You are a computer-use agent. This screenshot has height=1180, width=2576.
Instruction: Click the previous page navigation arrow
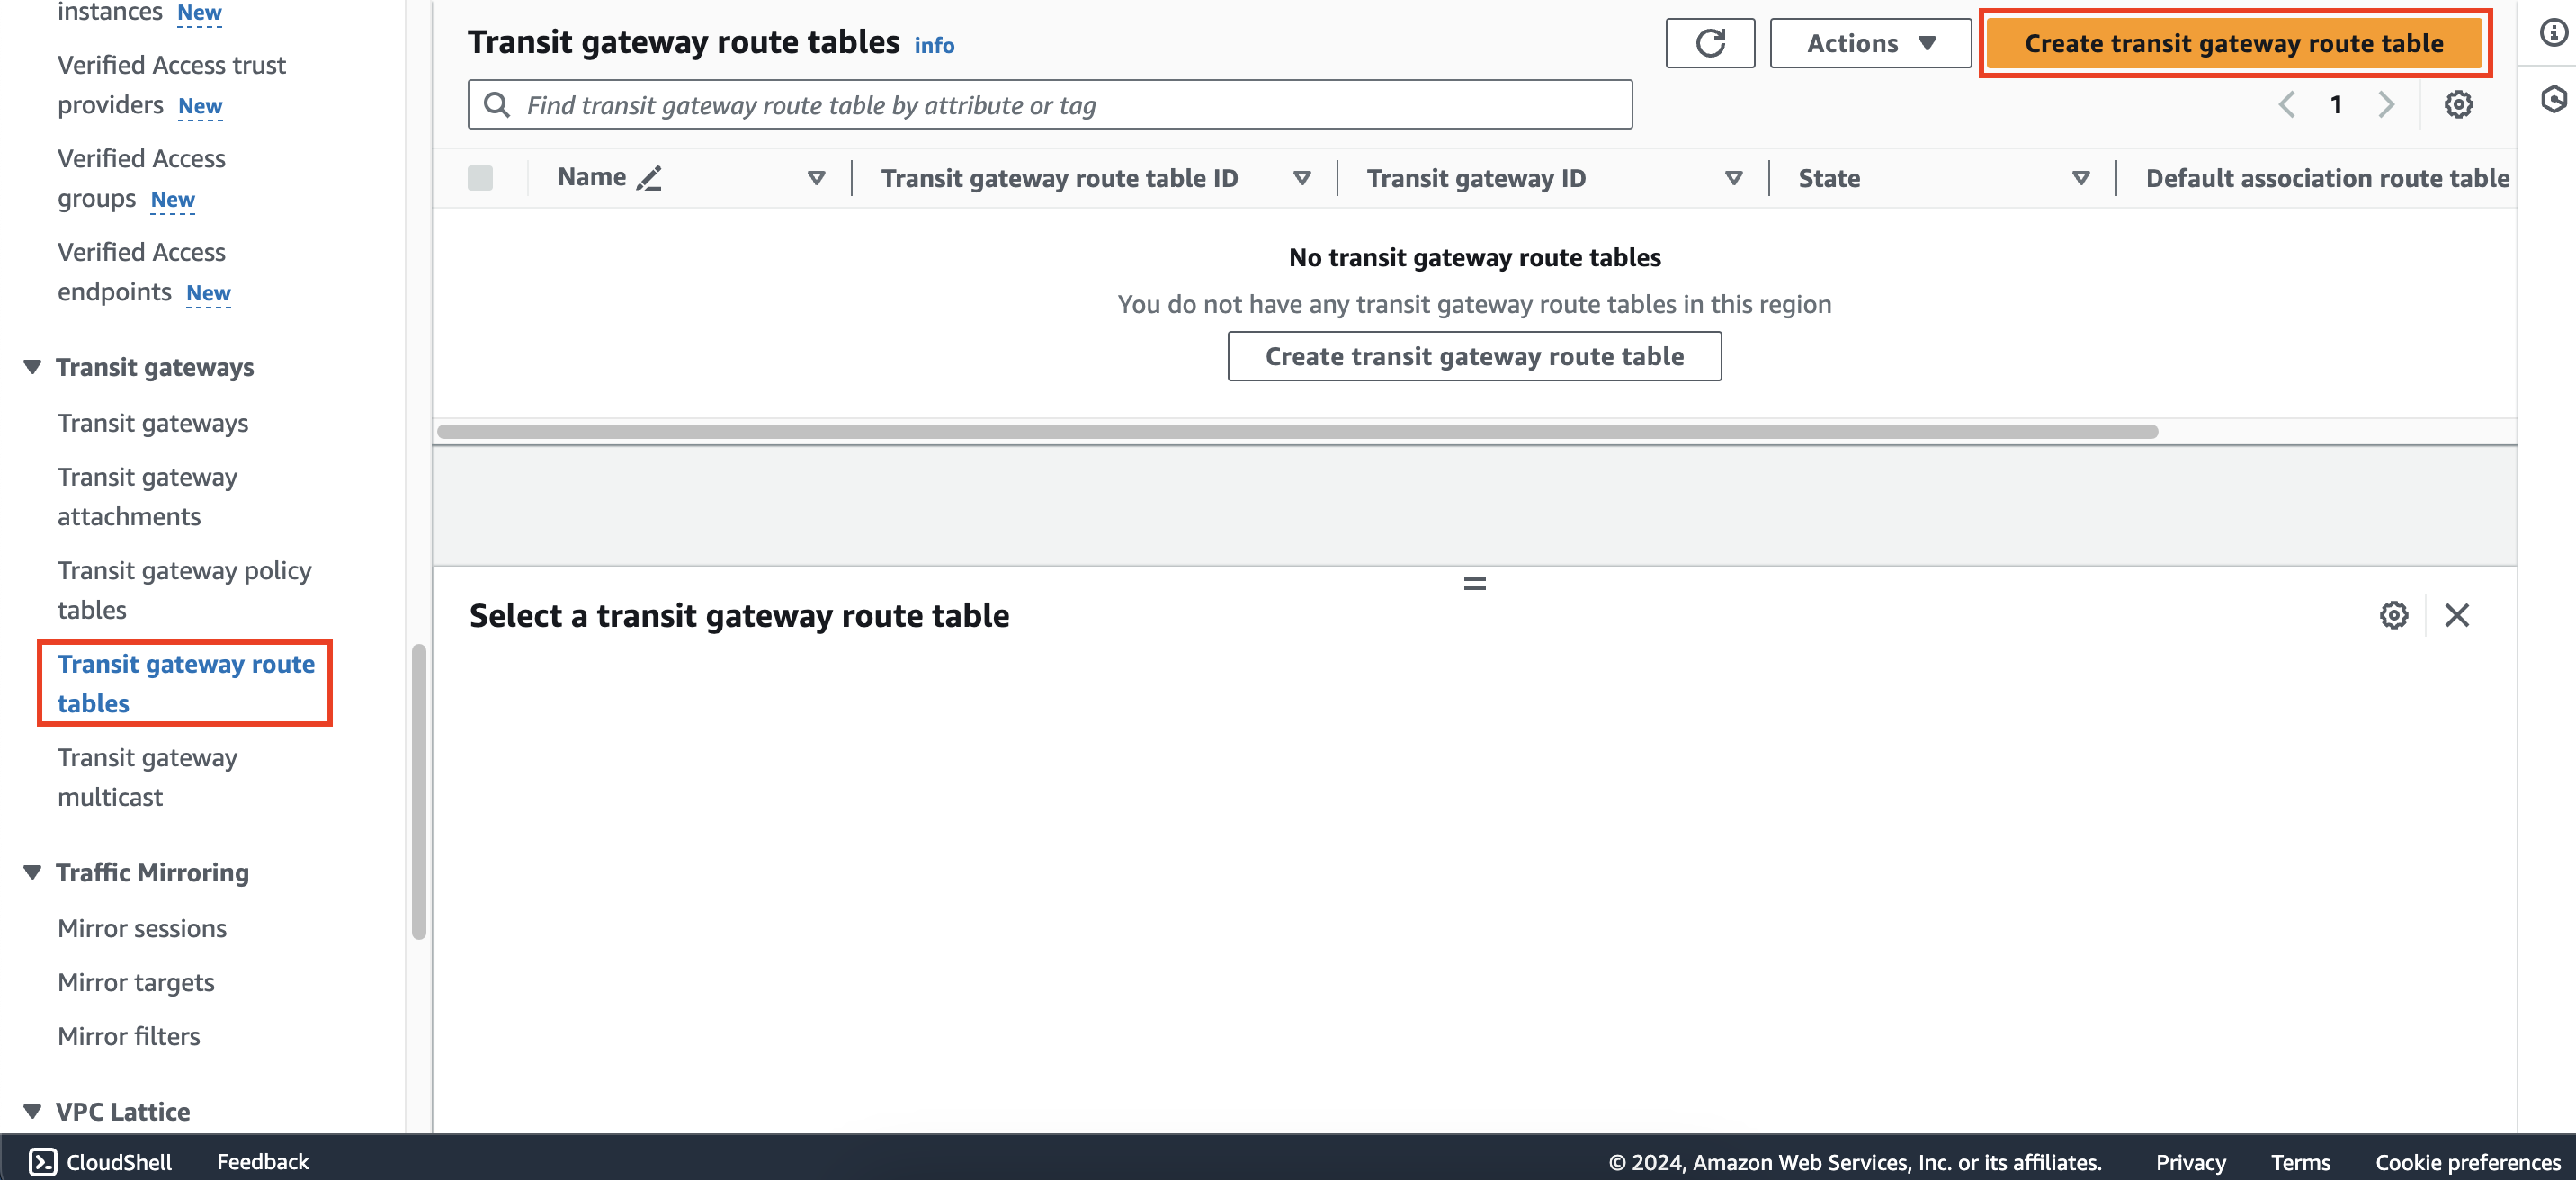(2287, 105)
